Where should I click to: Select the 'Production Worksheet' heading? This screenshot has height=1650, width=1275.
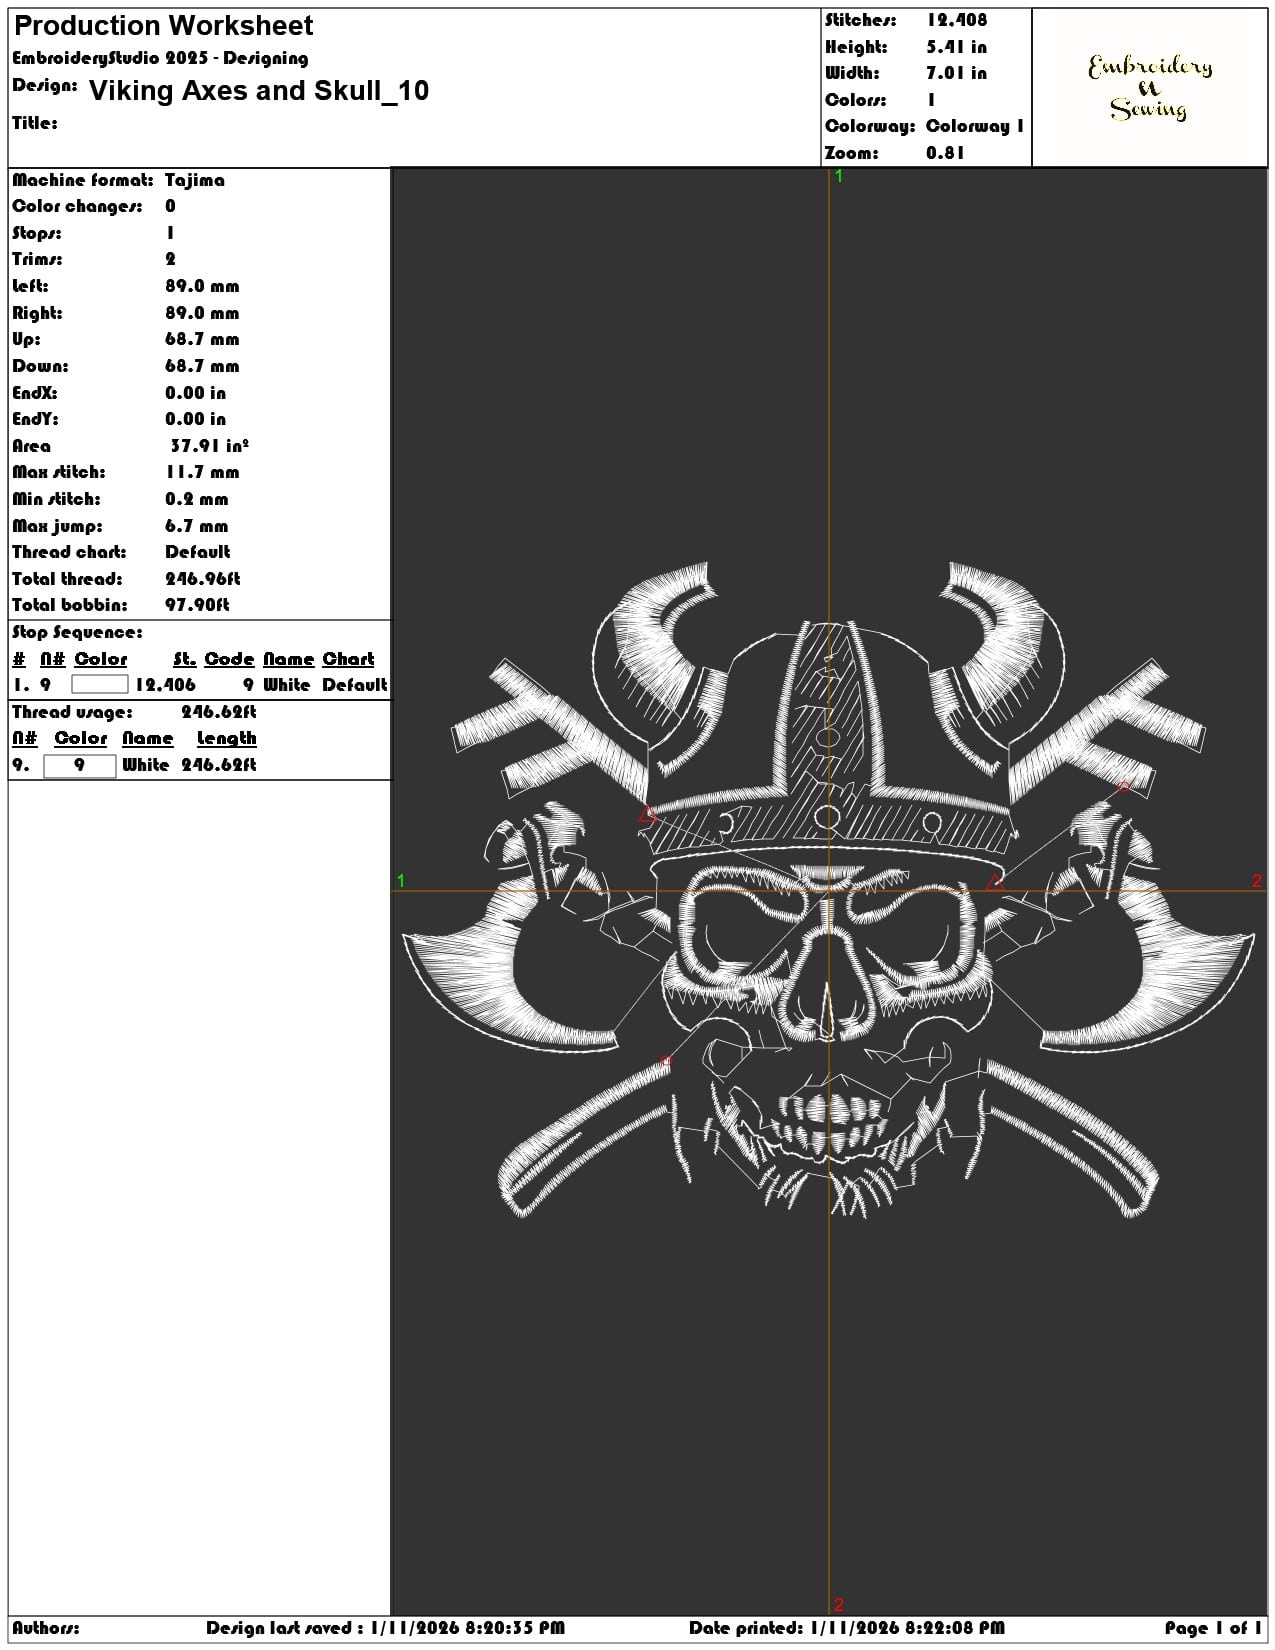point(164,26)
